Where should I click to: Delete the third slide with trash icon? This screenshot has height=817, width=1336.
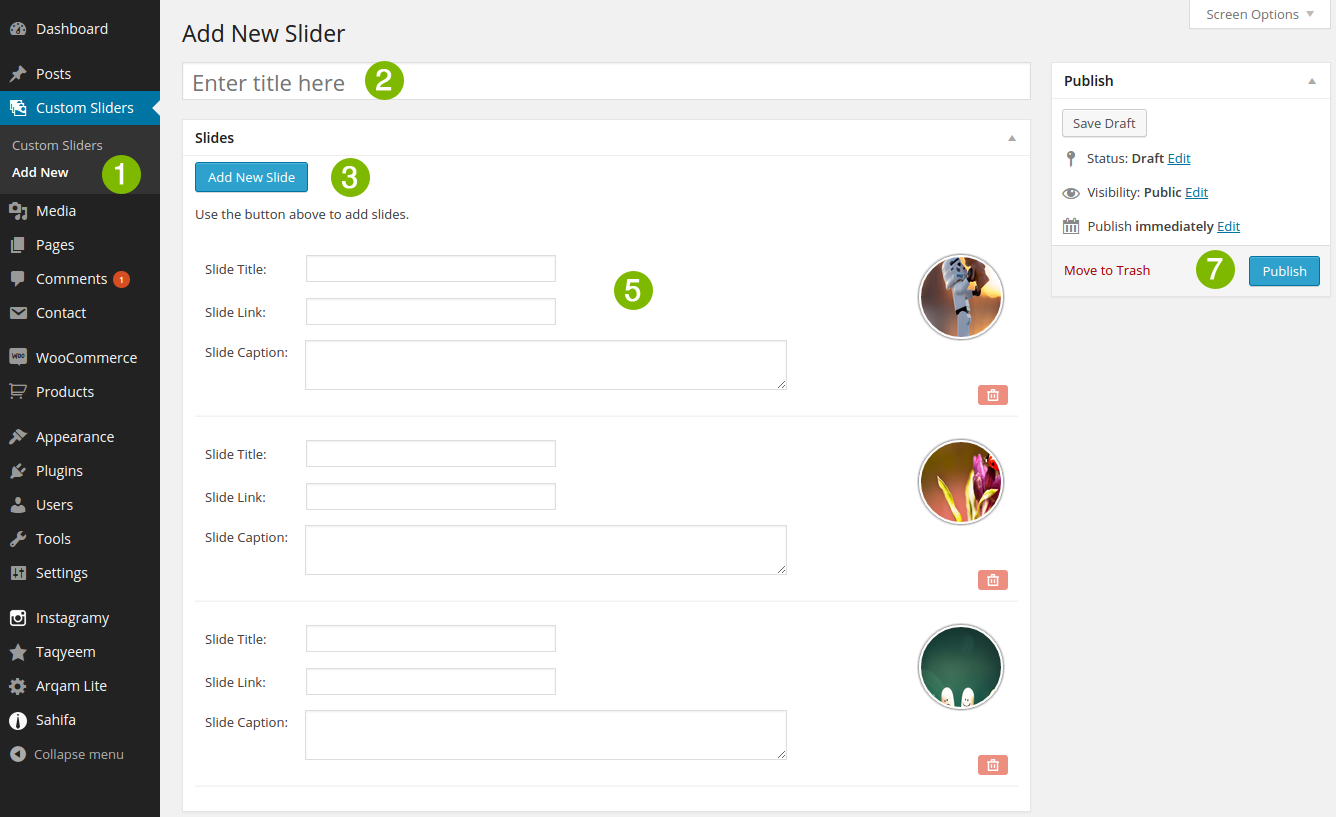993,765
